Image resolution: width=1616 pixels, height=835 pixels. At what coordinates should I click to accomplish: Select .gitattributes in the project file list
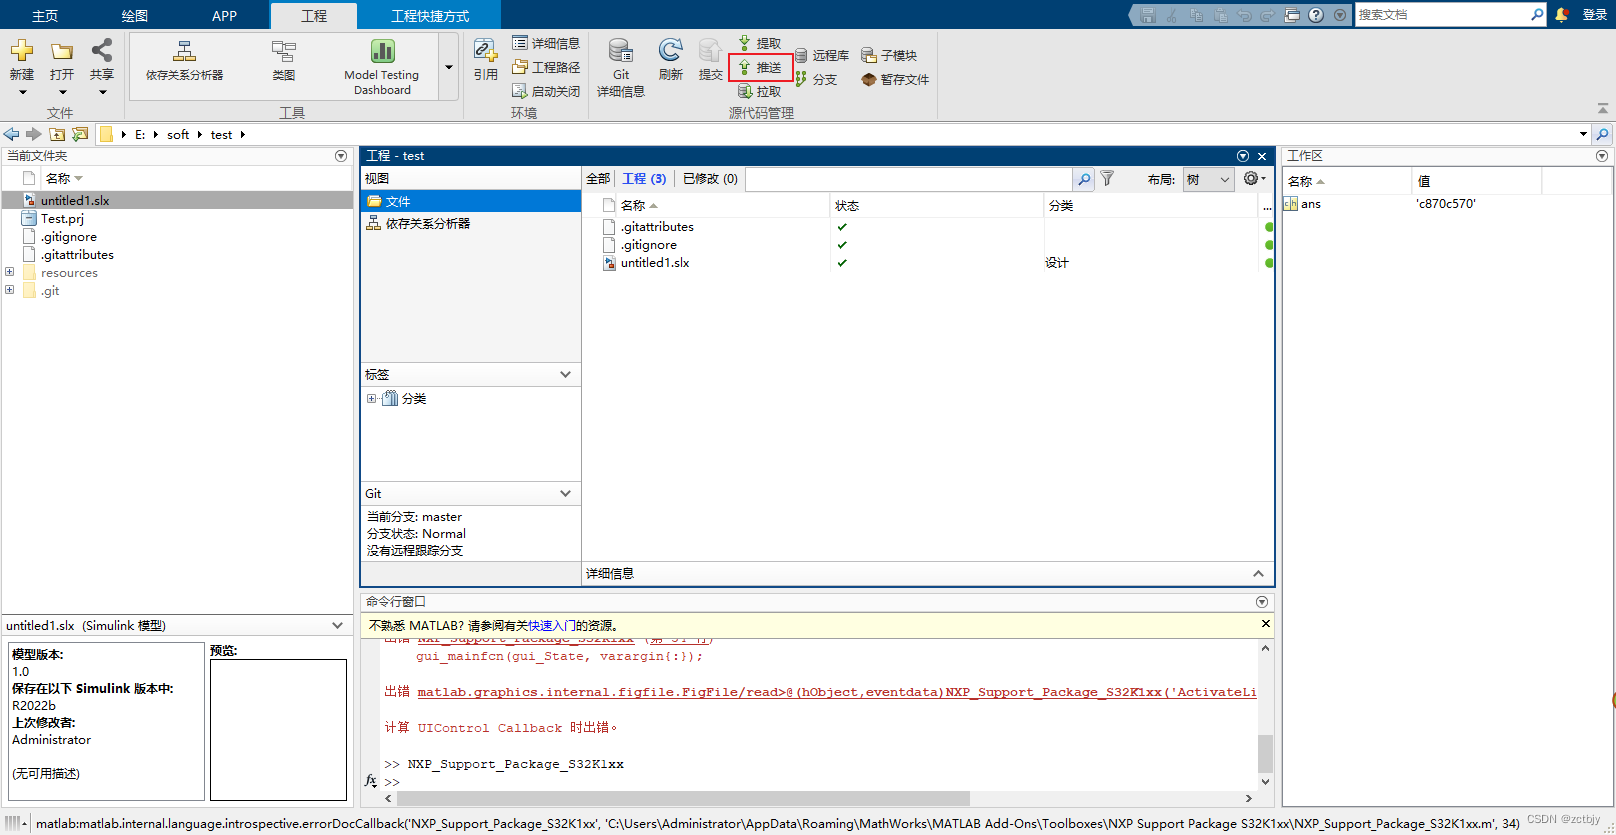coord(657,227)
